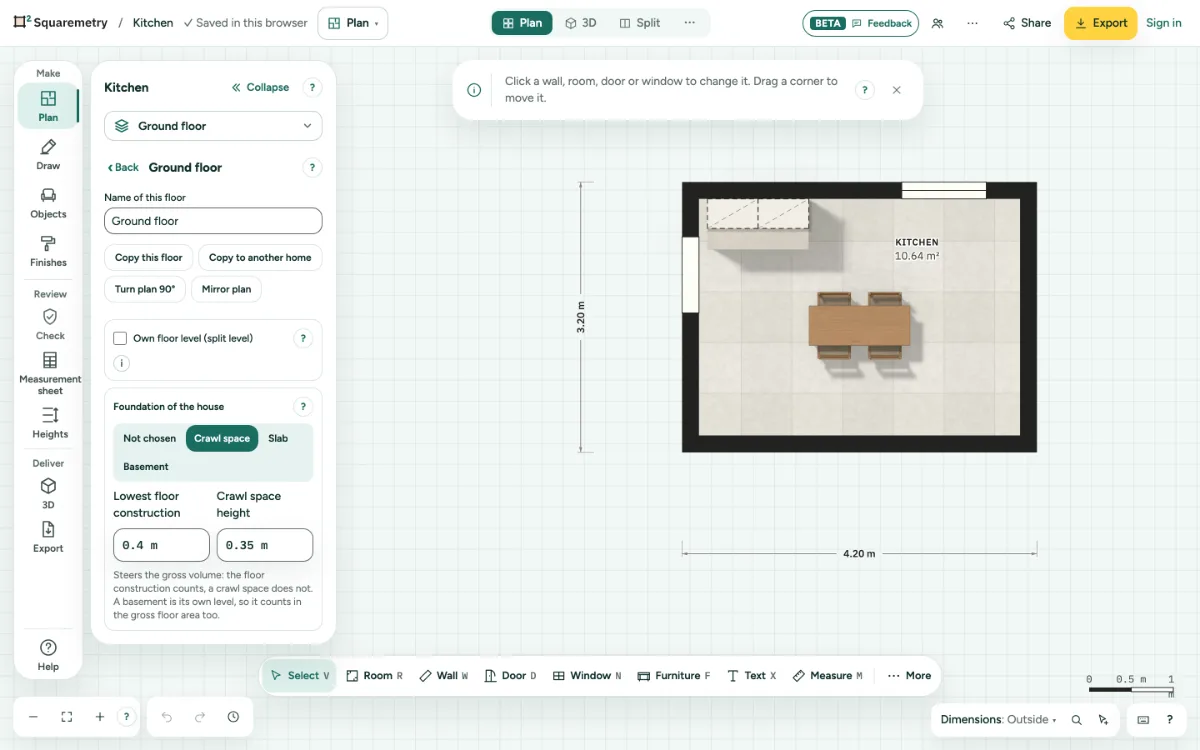
Task: Click the collaborators people icon
Action: pyautogui.click(x=937, y=23)
